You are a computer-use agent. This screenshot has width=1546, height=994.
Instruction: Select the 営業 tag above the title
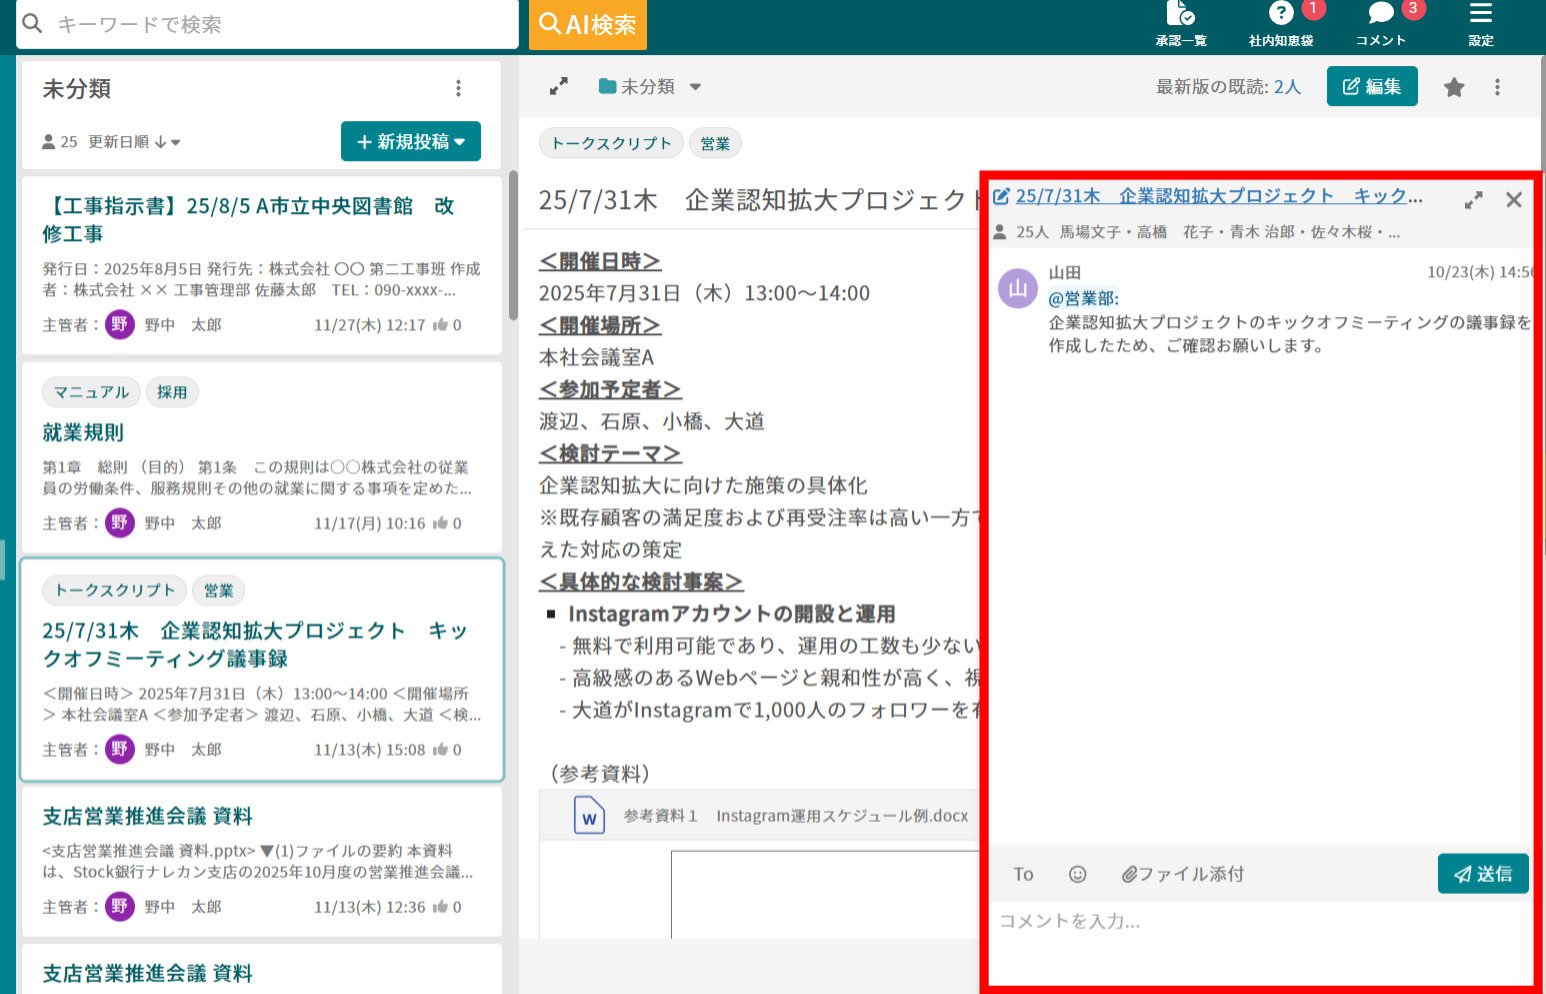click(x=715, y=143)
